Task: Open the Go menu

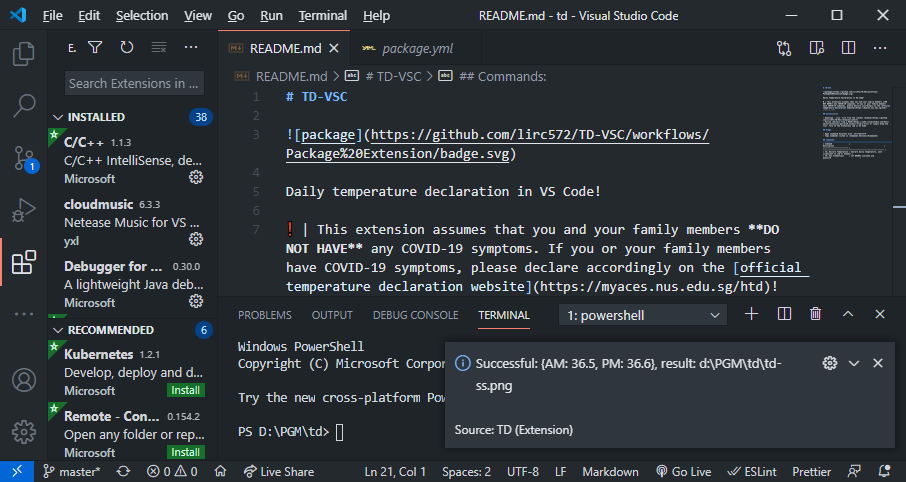Action: click(x=236, y=16)
